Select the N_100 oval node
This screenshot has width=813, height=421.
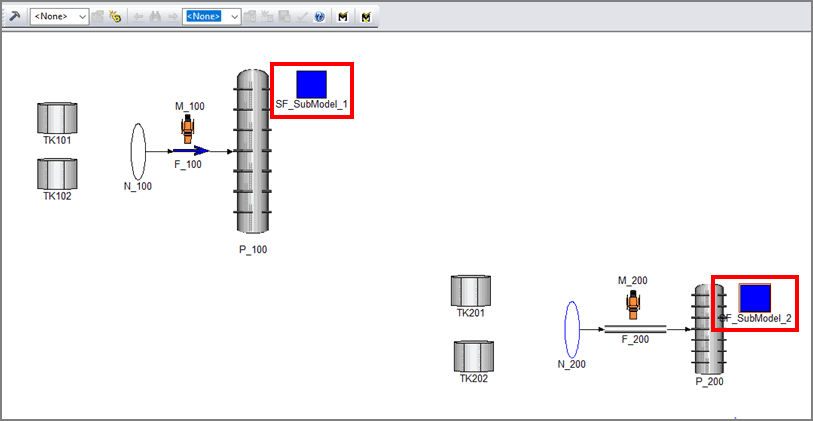138,151
